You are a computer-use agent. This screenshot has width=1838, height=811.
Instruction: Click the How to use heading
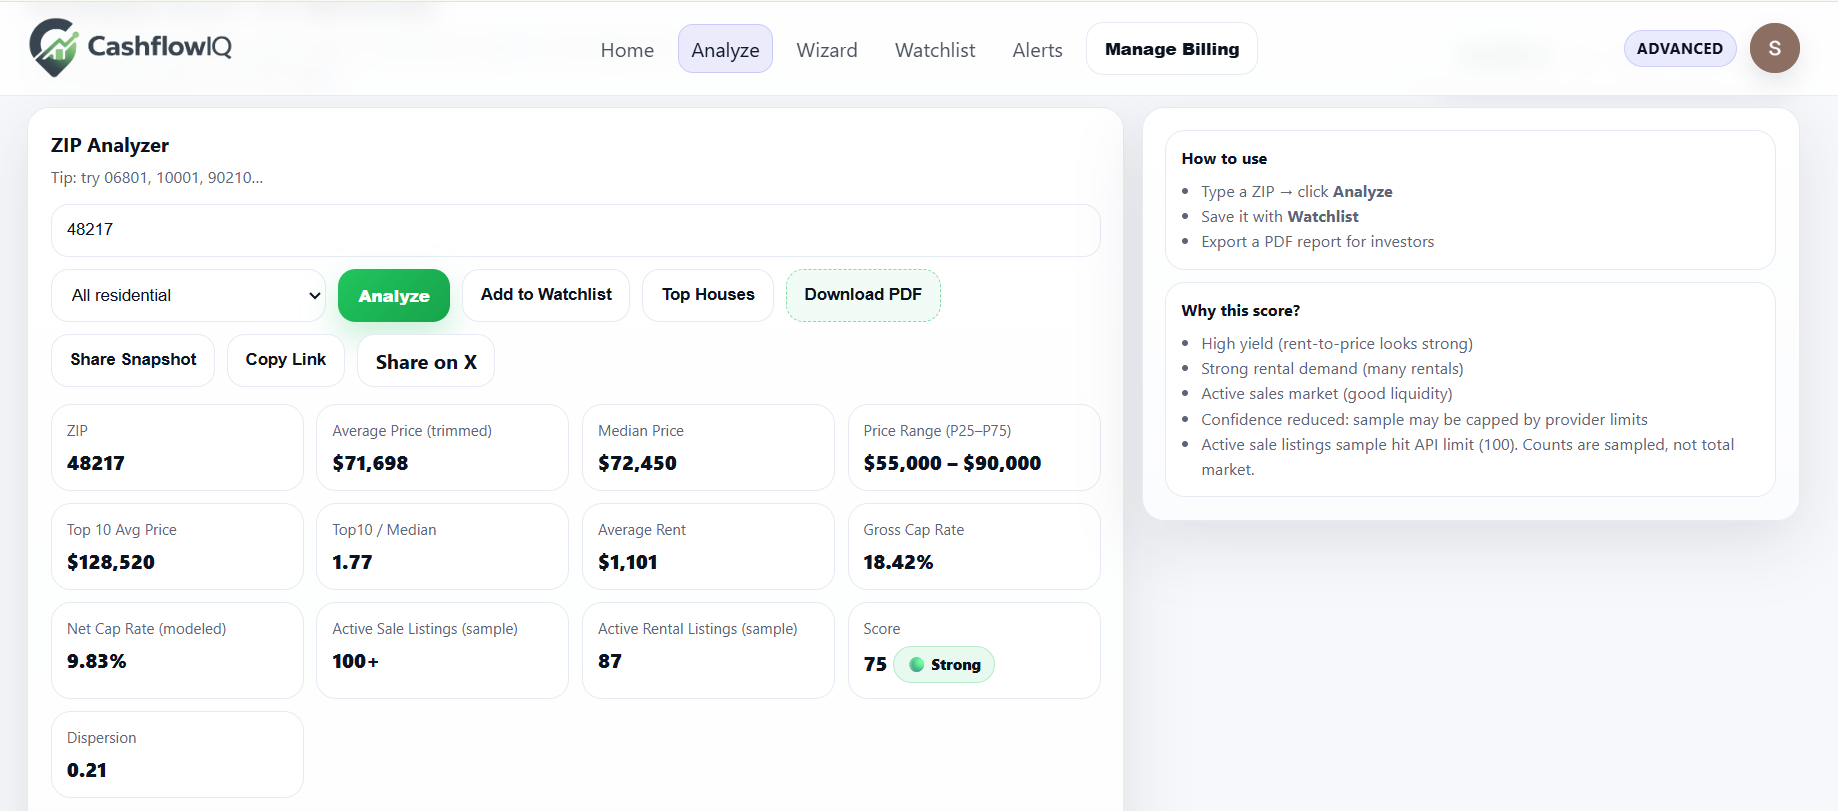click(1224, 159)
